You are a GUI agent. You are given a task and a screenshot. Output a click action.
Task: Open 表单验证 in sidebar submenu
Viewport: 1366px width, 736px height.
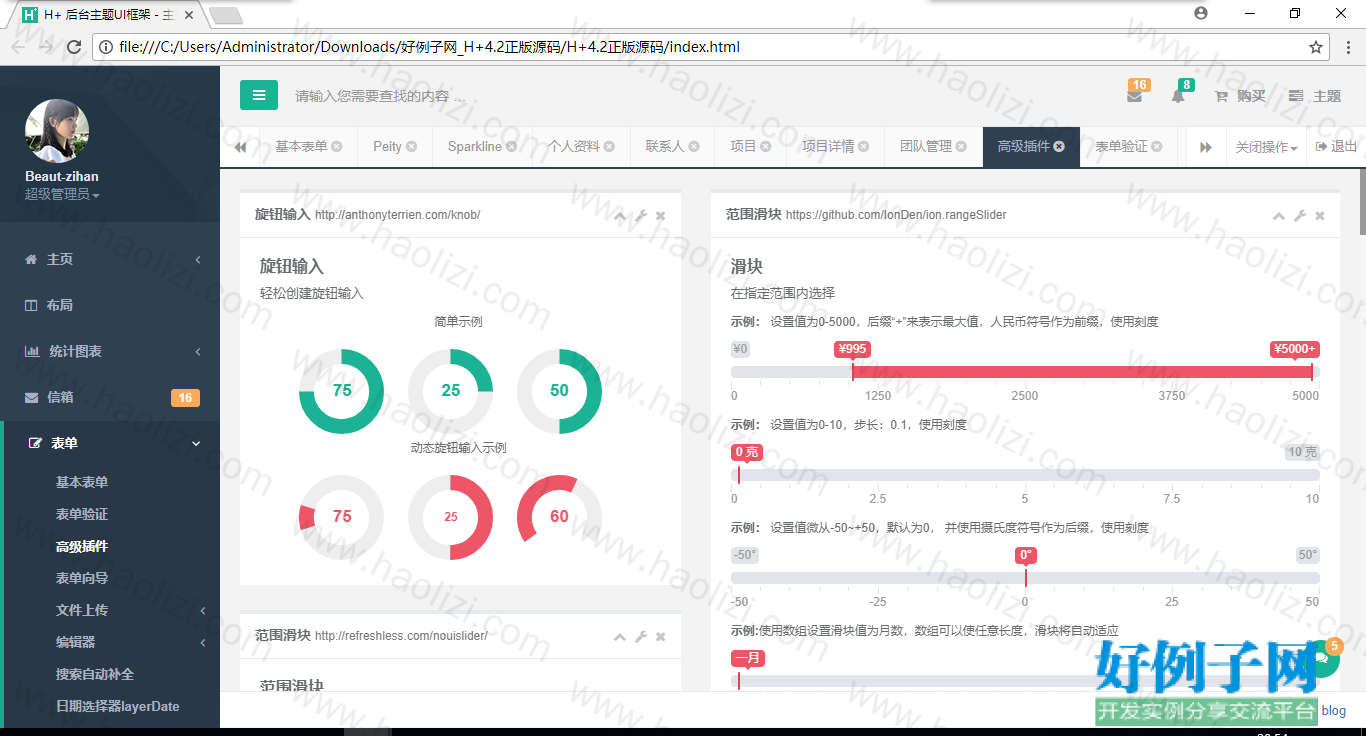tap(82, 514)
